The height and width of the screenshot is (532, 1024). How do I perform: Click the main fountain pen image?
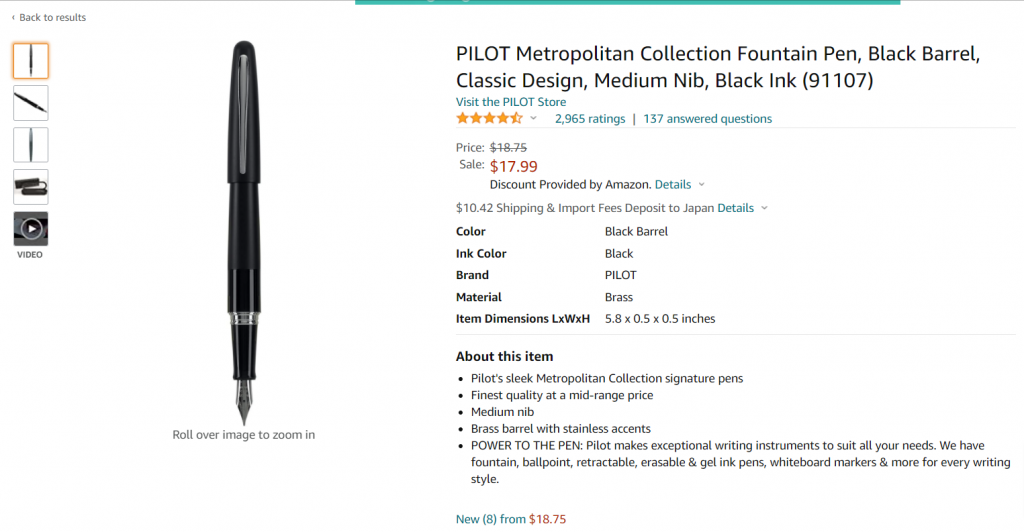tap(244, 233)
